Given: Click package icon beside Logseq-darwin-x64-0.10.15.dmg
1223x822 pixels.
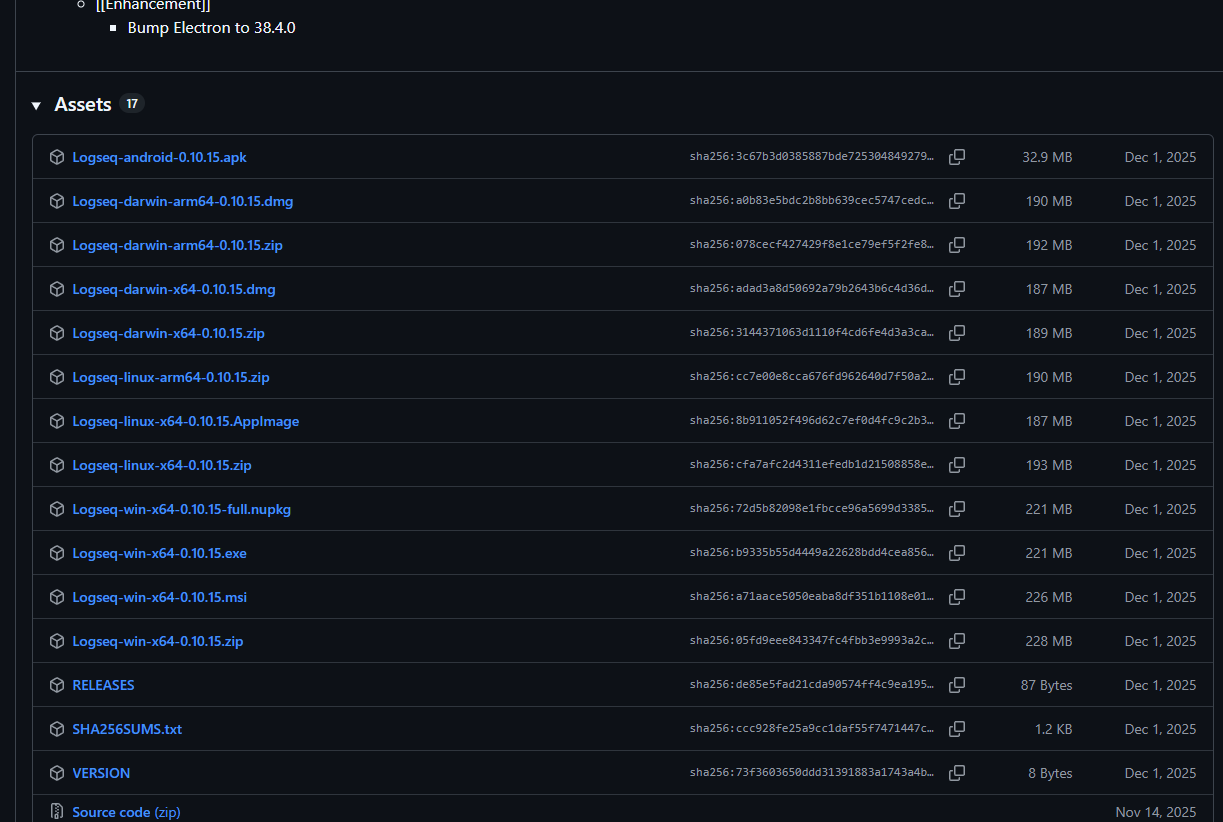Looking at the screenshot, I should coord(57,289).
